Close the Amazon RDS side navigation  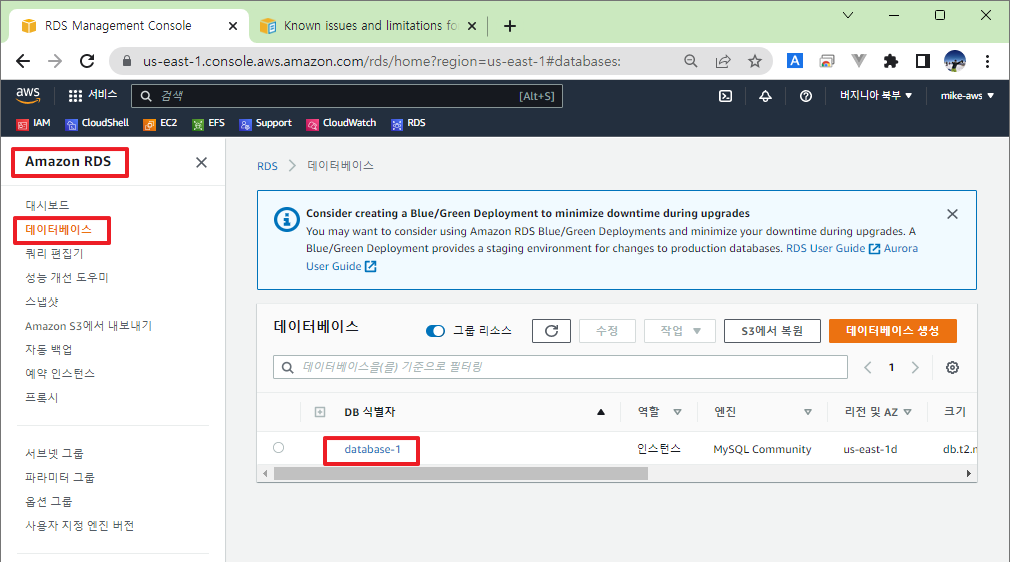point(202,162)
